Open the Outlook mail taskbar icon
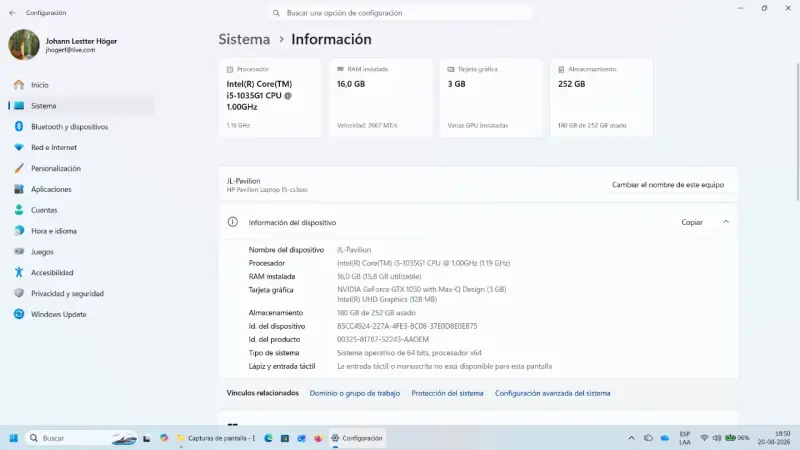 pos(302,438)
